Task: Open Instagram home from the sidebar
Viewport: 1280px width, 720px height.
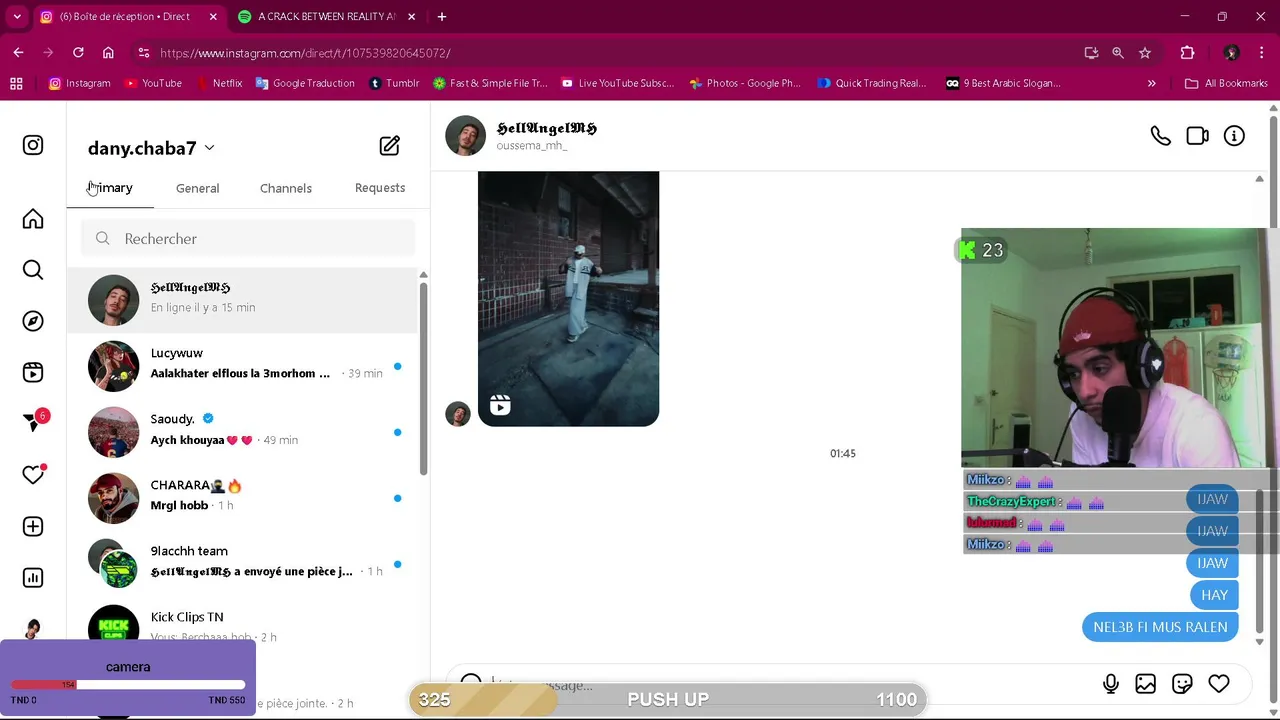Action: point(33,219)
